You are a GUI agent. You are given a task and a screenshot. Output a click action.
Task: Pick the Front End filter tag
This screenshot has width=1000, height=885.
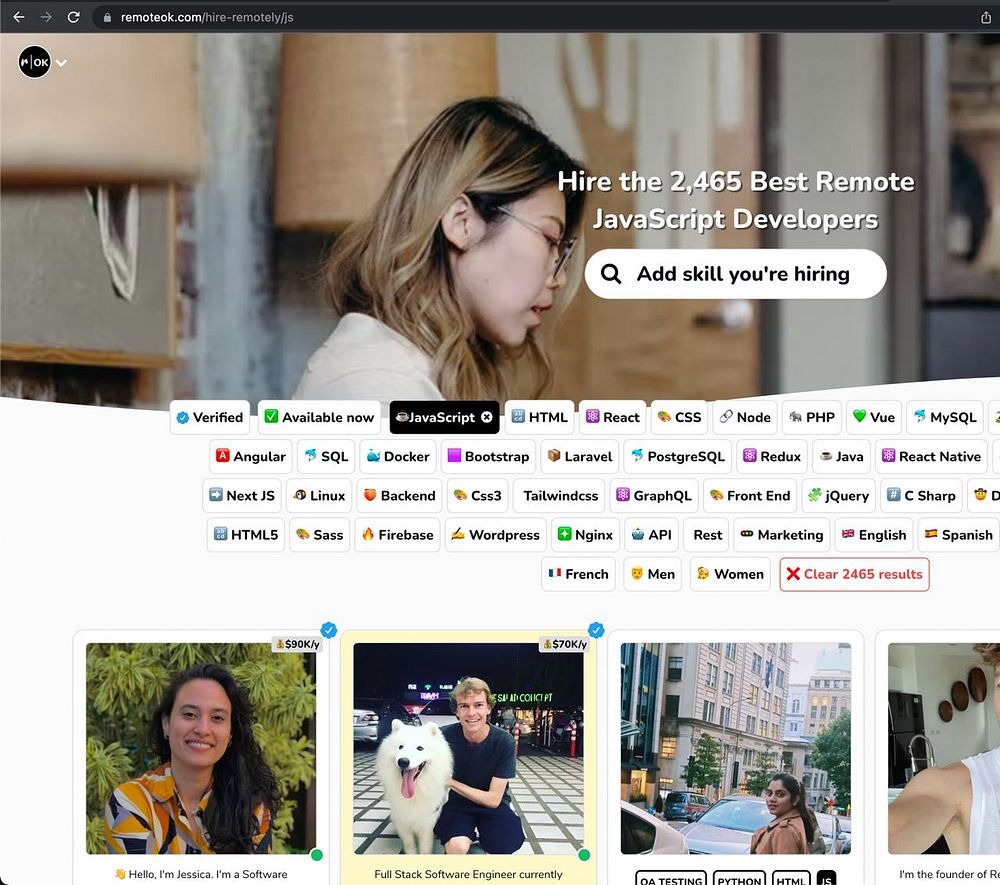pyautogui.click(x=750, y=495)
